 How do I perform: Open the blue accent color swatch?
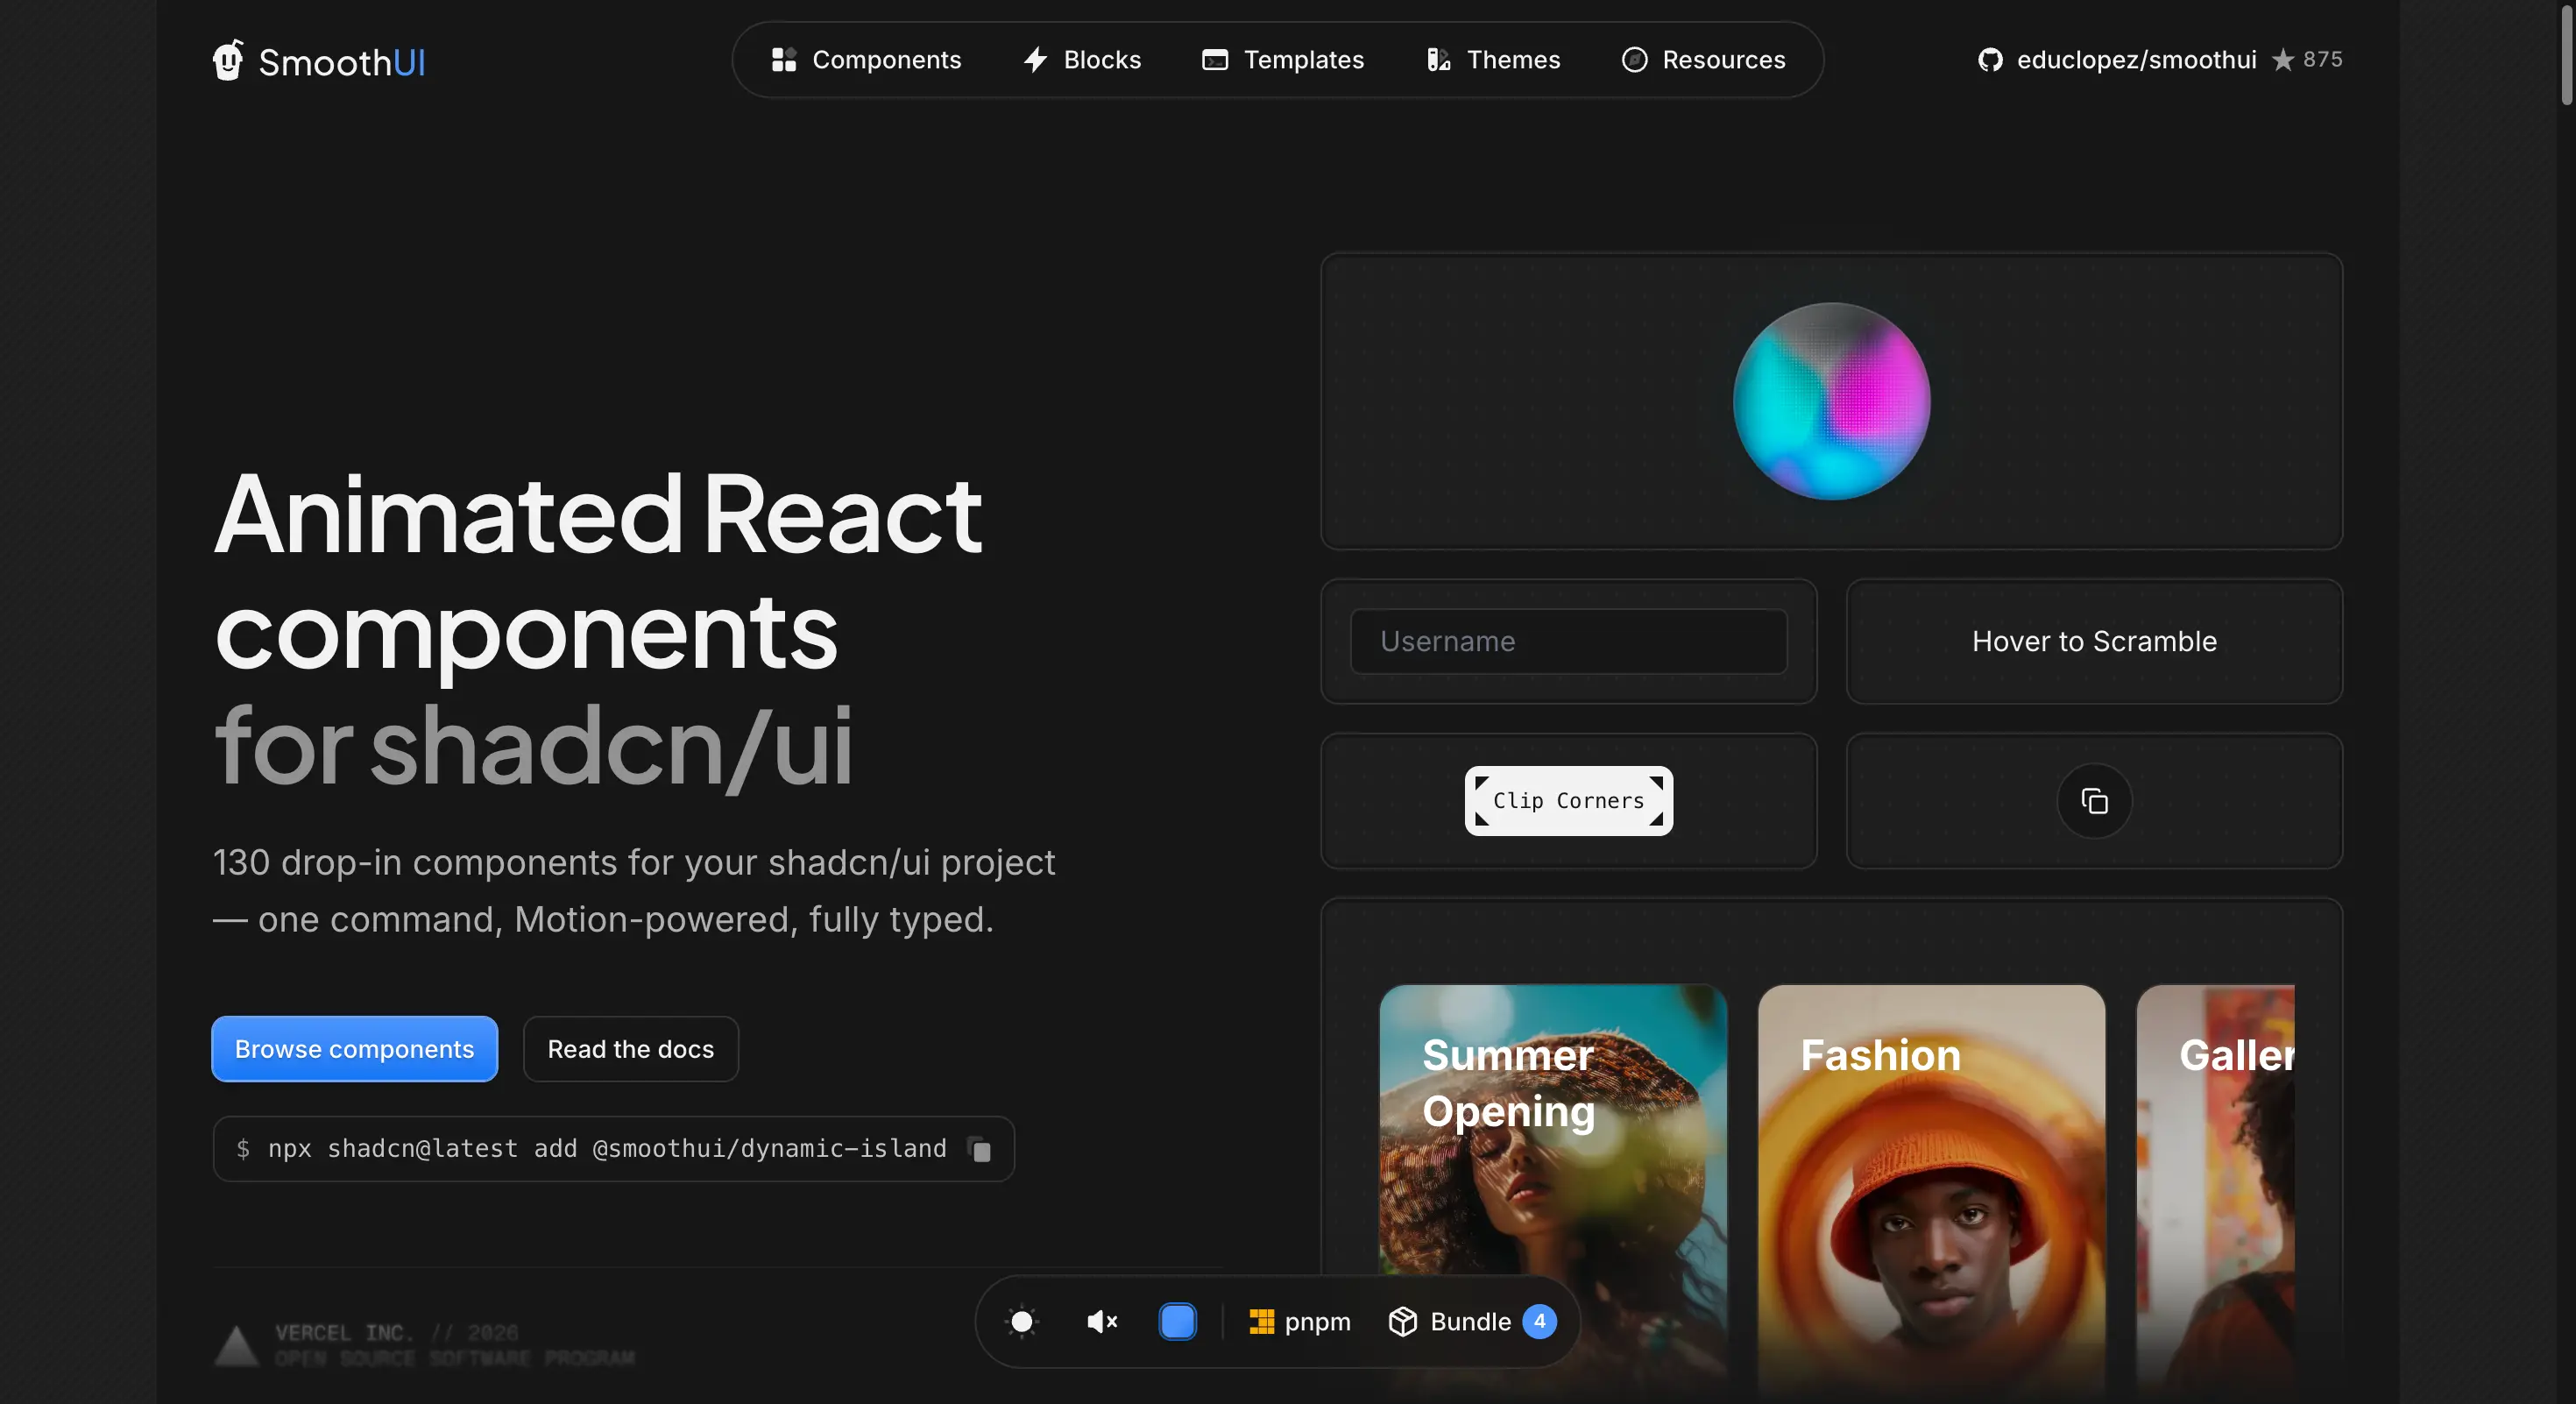(1178, 1322)
